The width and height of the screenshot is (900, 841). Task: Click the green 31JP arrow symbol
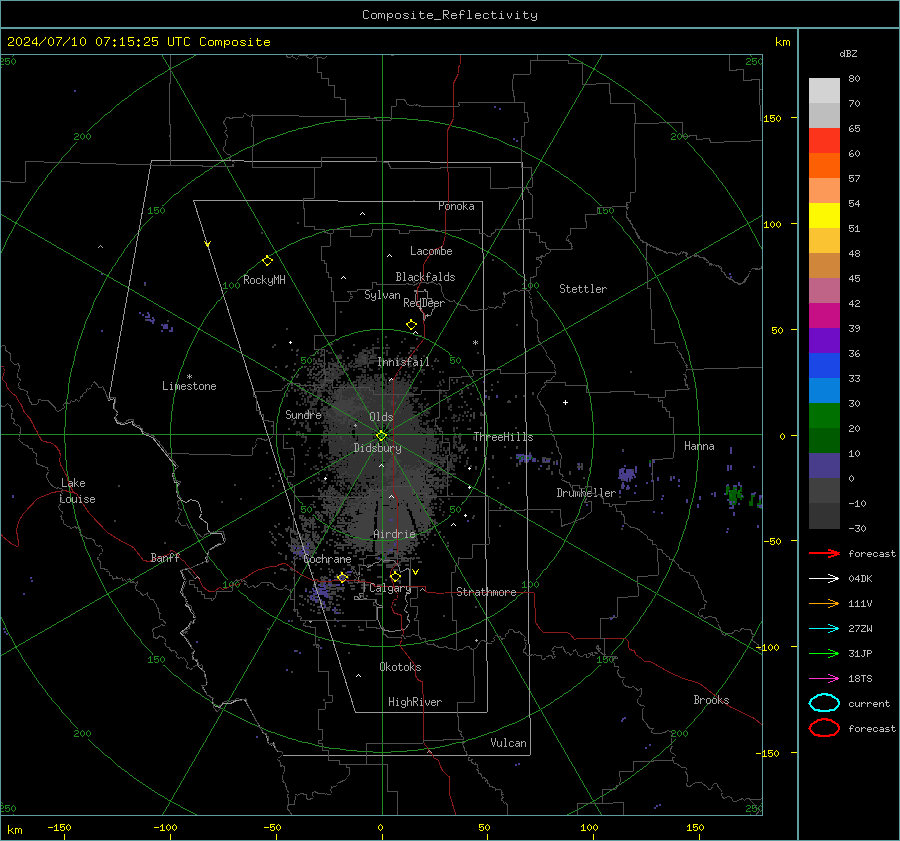(824, 653)
